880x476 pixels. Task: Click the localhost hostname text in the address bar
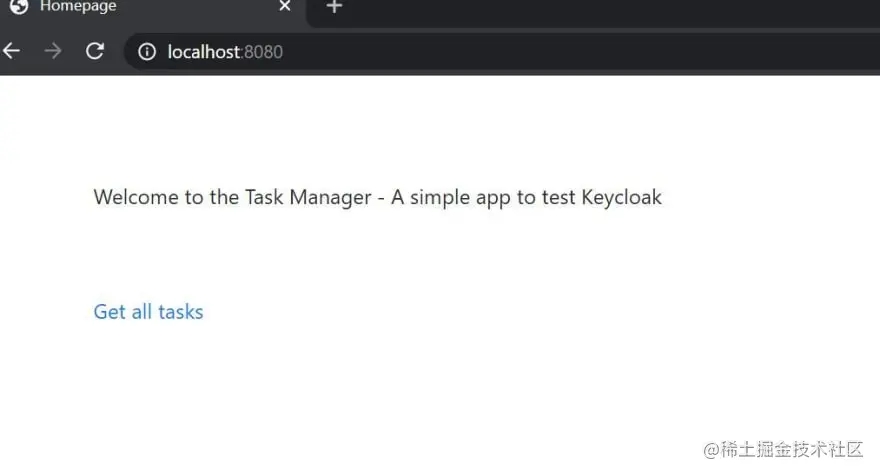pyautogui.click(x=204, y=52)
